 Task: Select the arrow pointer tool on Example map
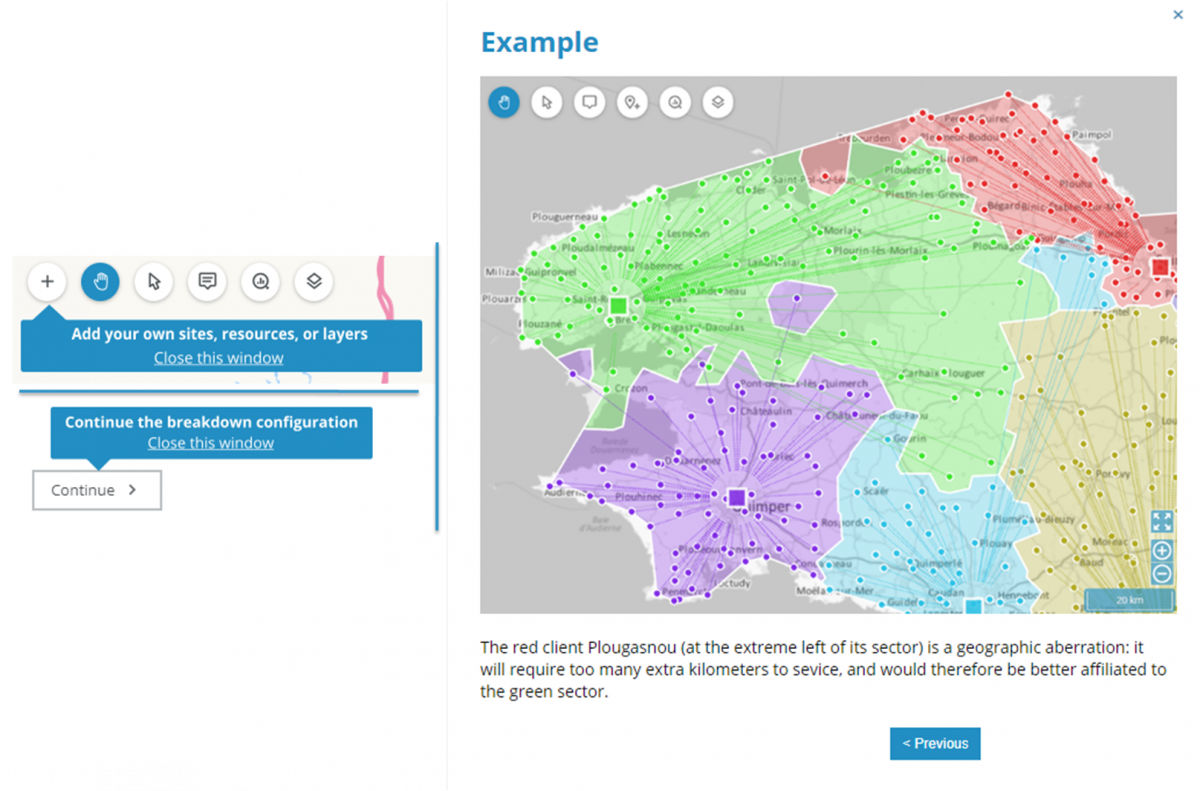click(x=547, y=102)
